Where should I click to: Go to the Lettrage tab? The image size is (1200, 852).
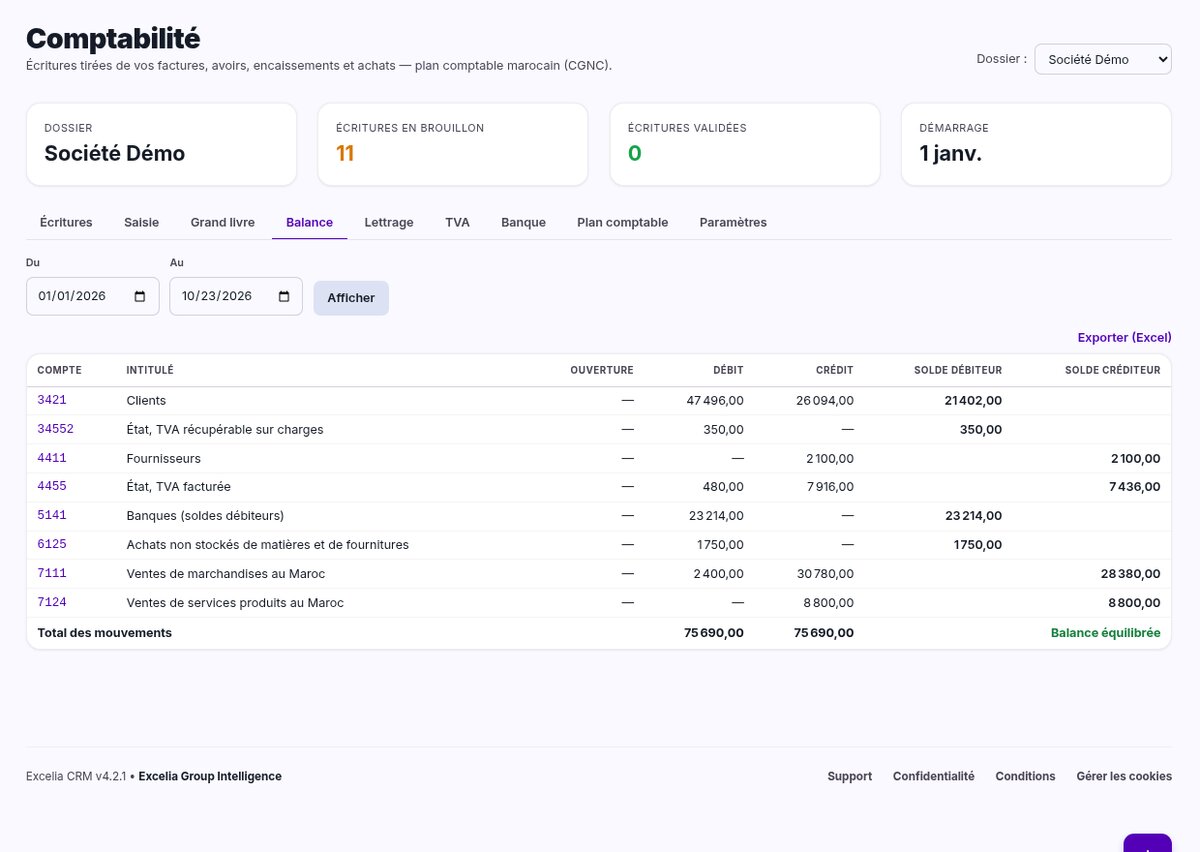[389, 222]
